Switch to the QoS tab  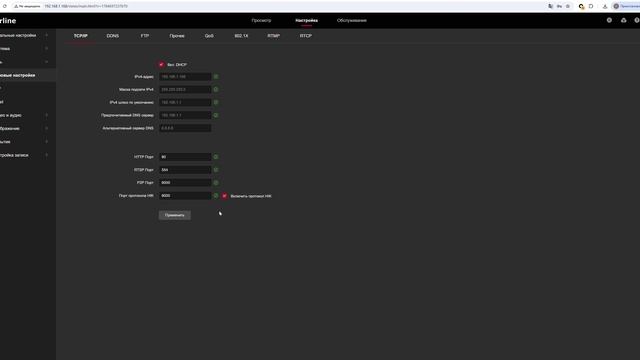coord(209,36)
